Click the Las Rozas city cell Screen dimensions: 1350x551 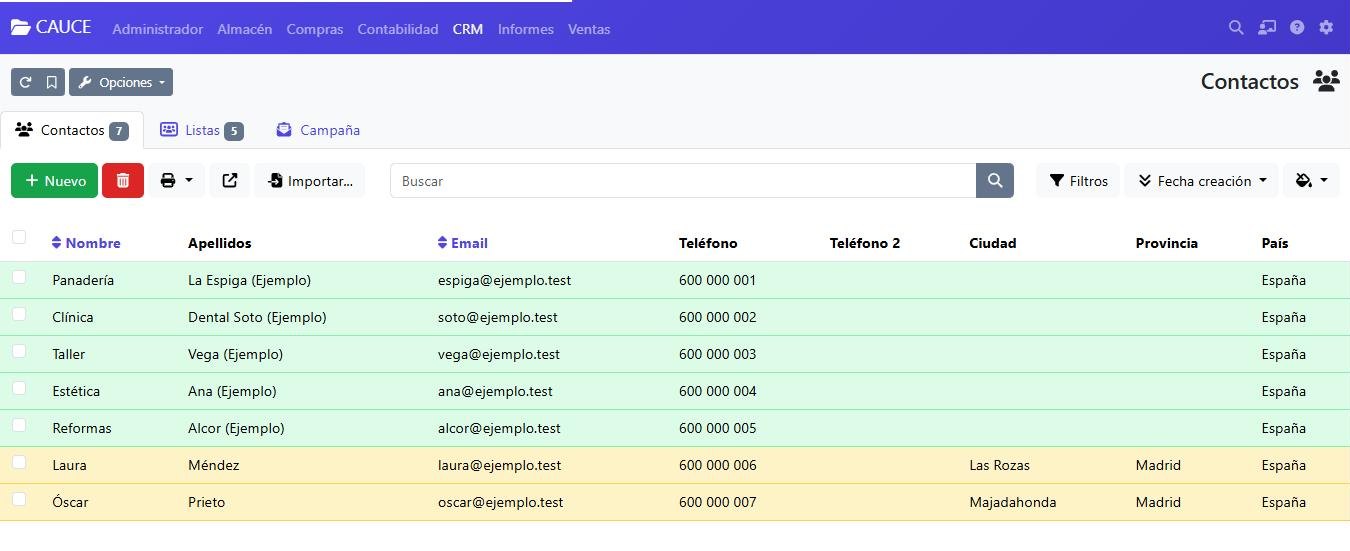[999, 465]
